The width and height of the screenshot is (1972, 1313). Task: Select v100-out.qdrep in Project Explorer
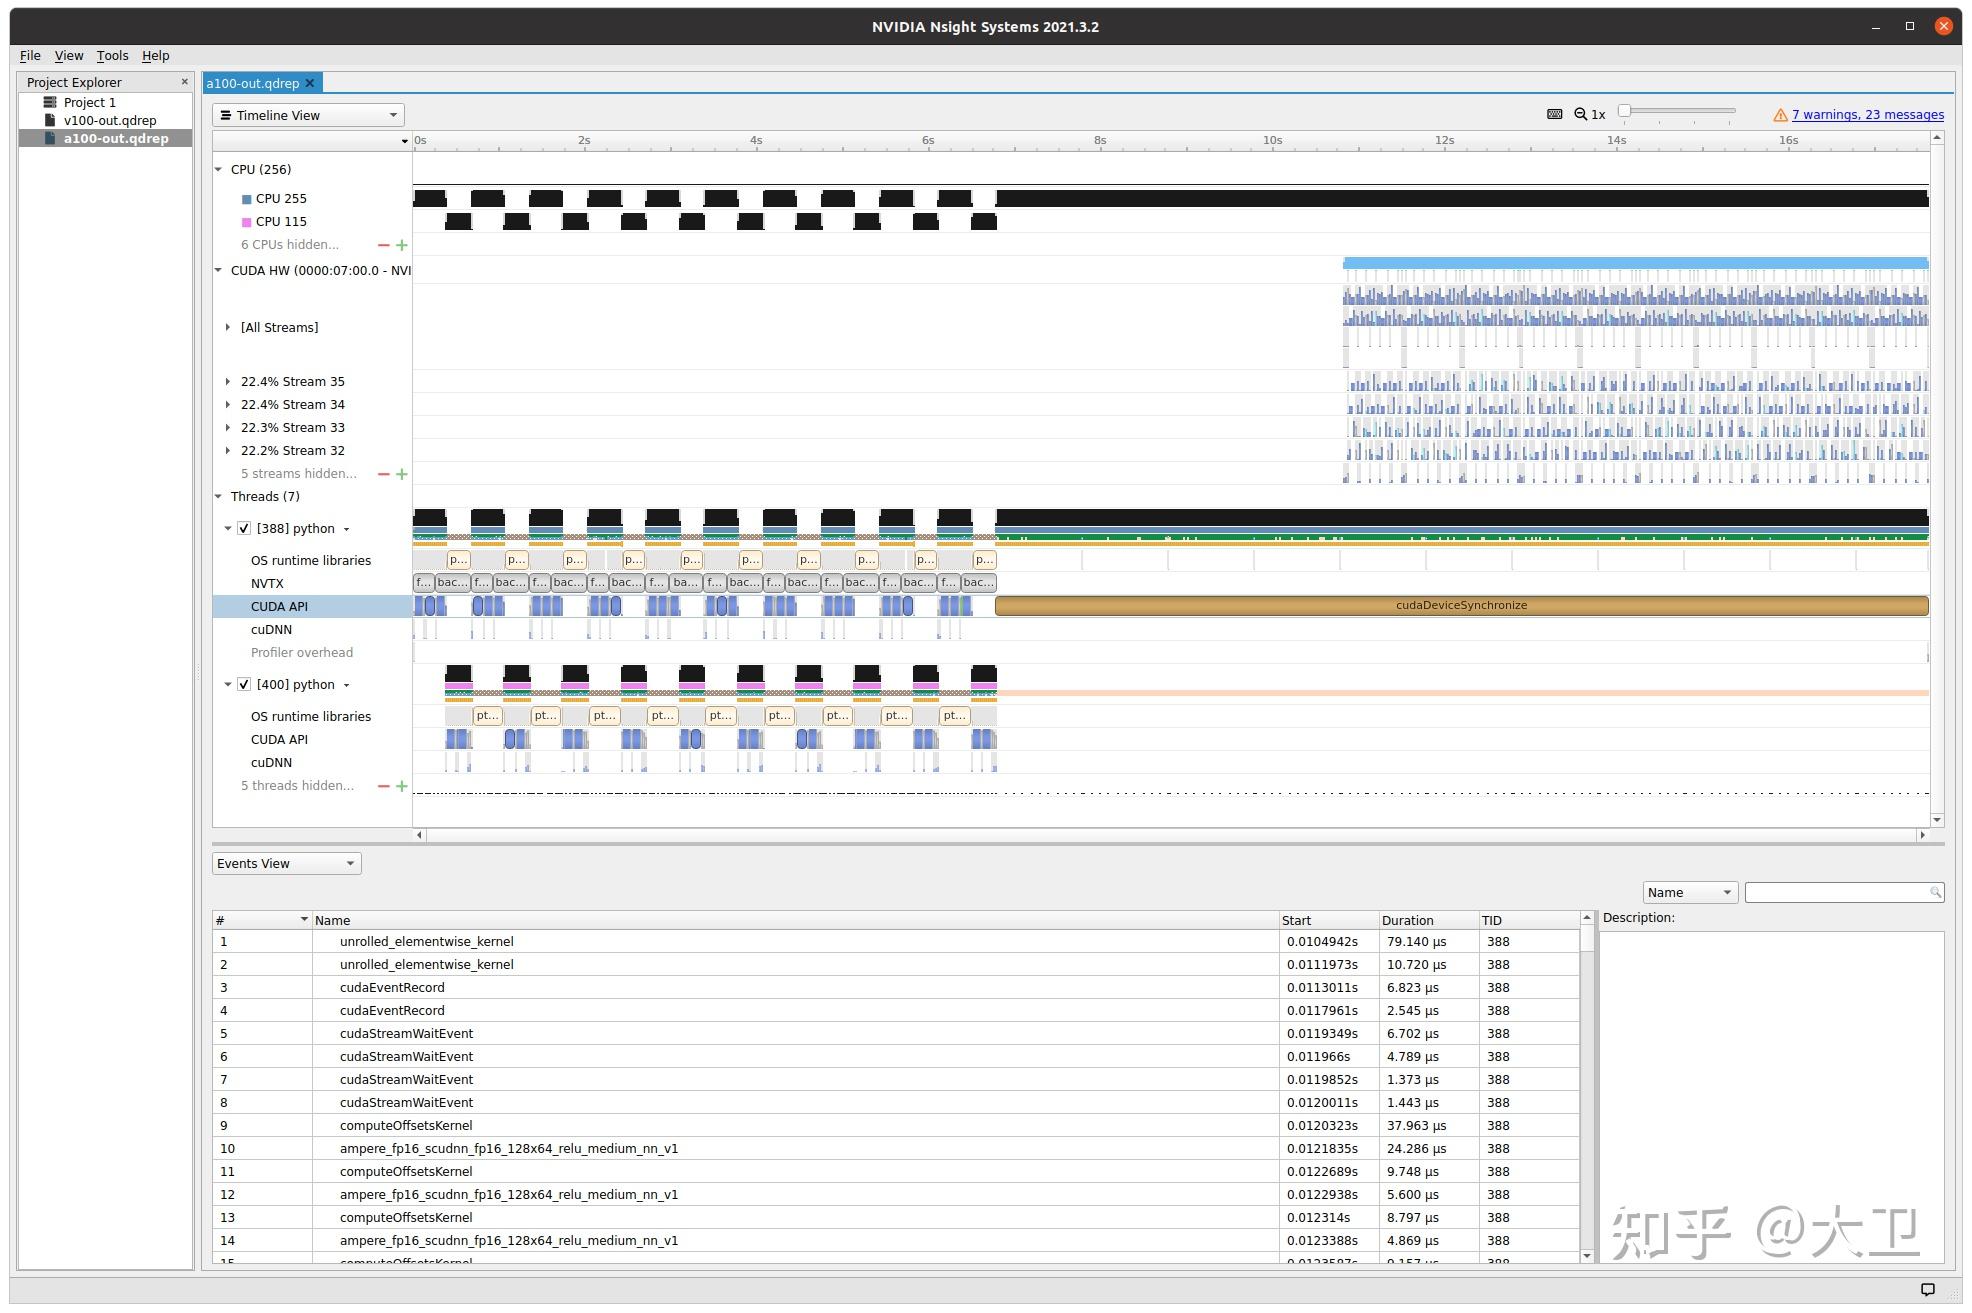click(110, 120)
